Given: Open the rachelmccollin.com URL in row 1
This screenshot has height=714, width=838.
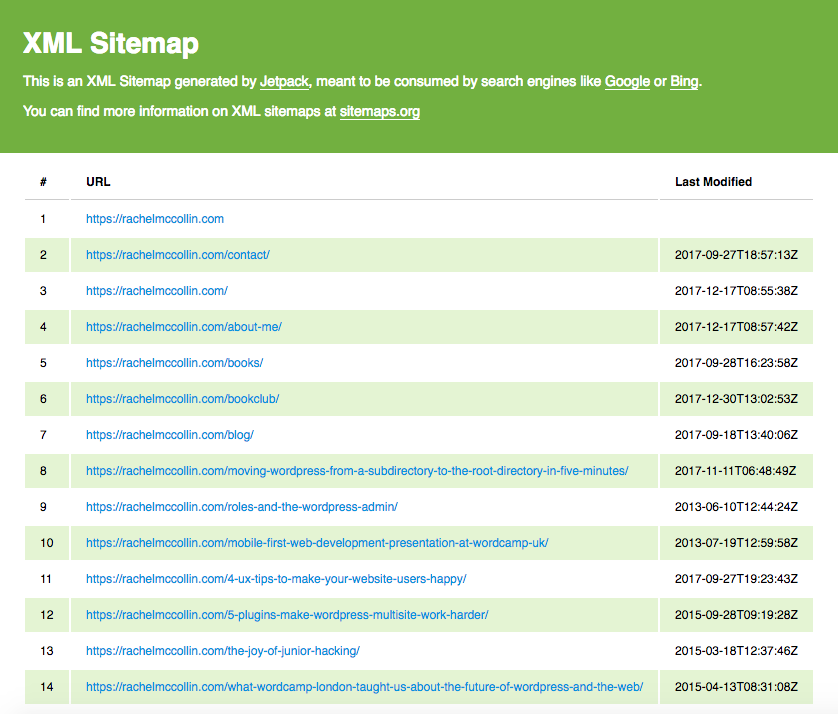Looking at the screenshot, I should pyautogui.click(x=154, y=219).
